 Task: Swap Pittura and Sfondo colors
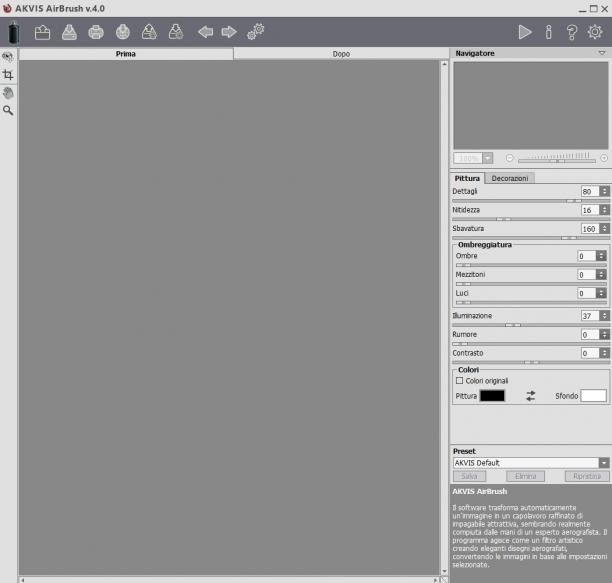click(x=530, y=396)
